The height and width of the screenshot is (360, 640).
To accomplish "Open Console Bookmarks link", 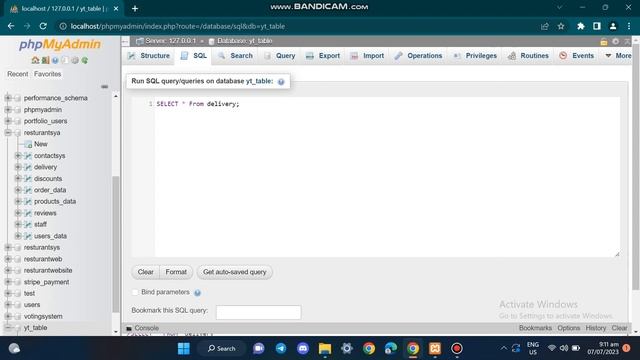I will (x=535, y=328).
